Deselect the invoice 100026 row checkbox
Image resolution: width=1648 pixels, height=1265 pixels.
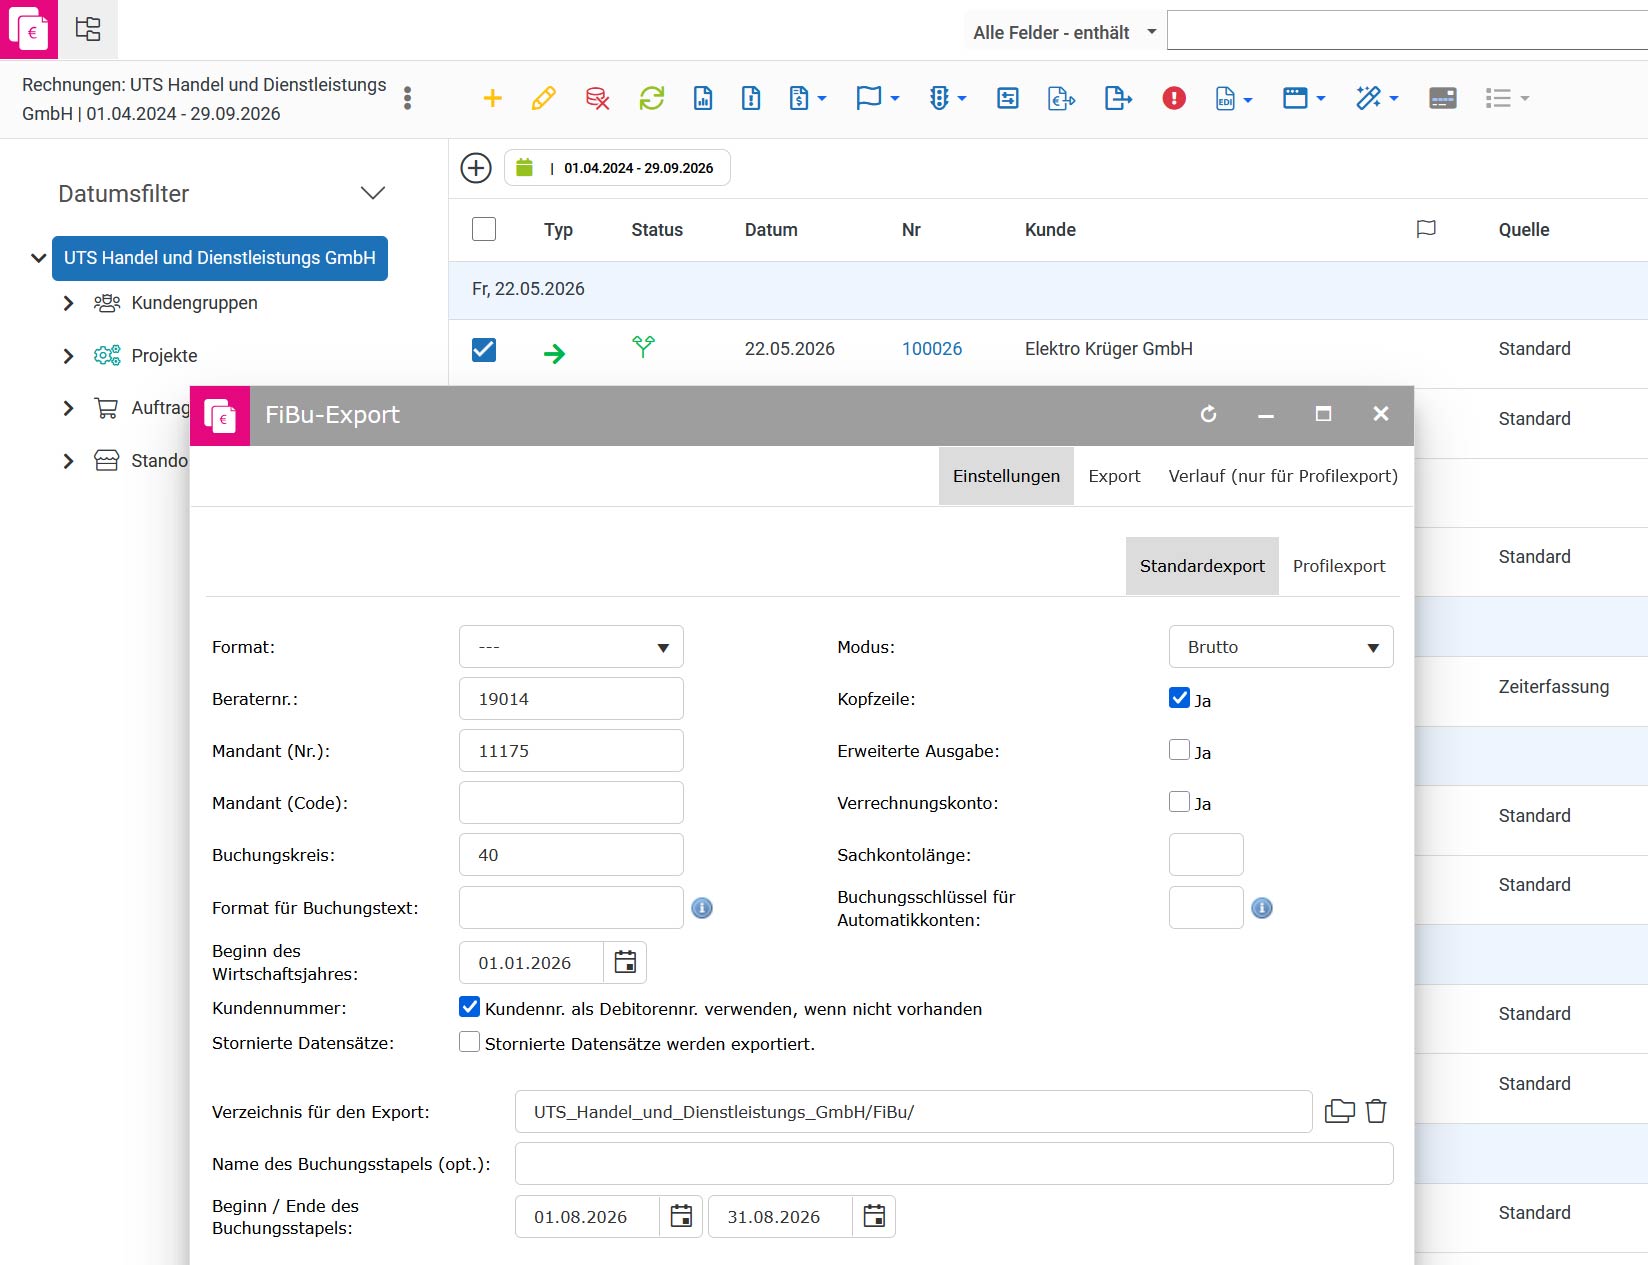[484, 349]
